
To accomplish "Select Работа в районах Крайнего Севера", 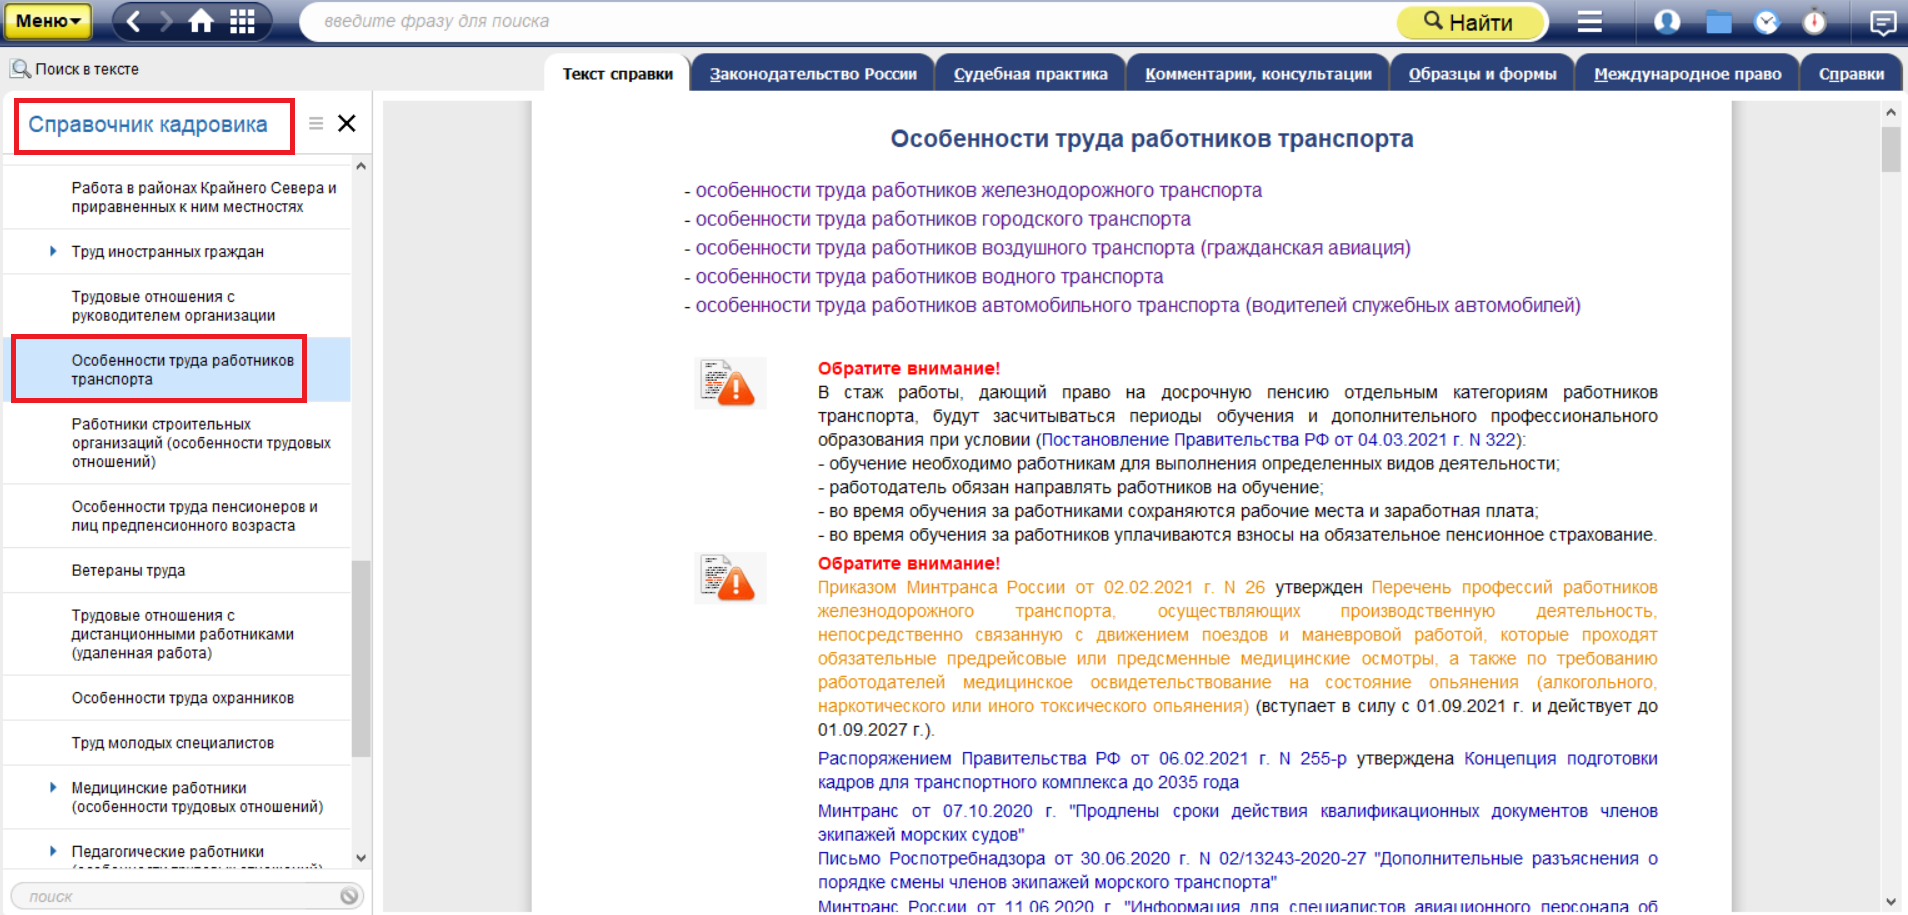I will (178, 197).
